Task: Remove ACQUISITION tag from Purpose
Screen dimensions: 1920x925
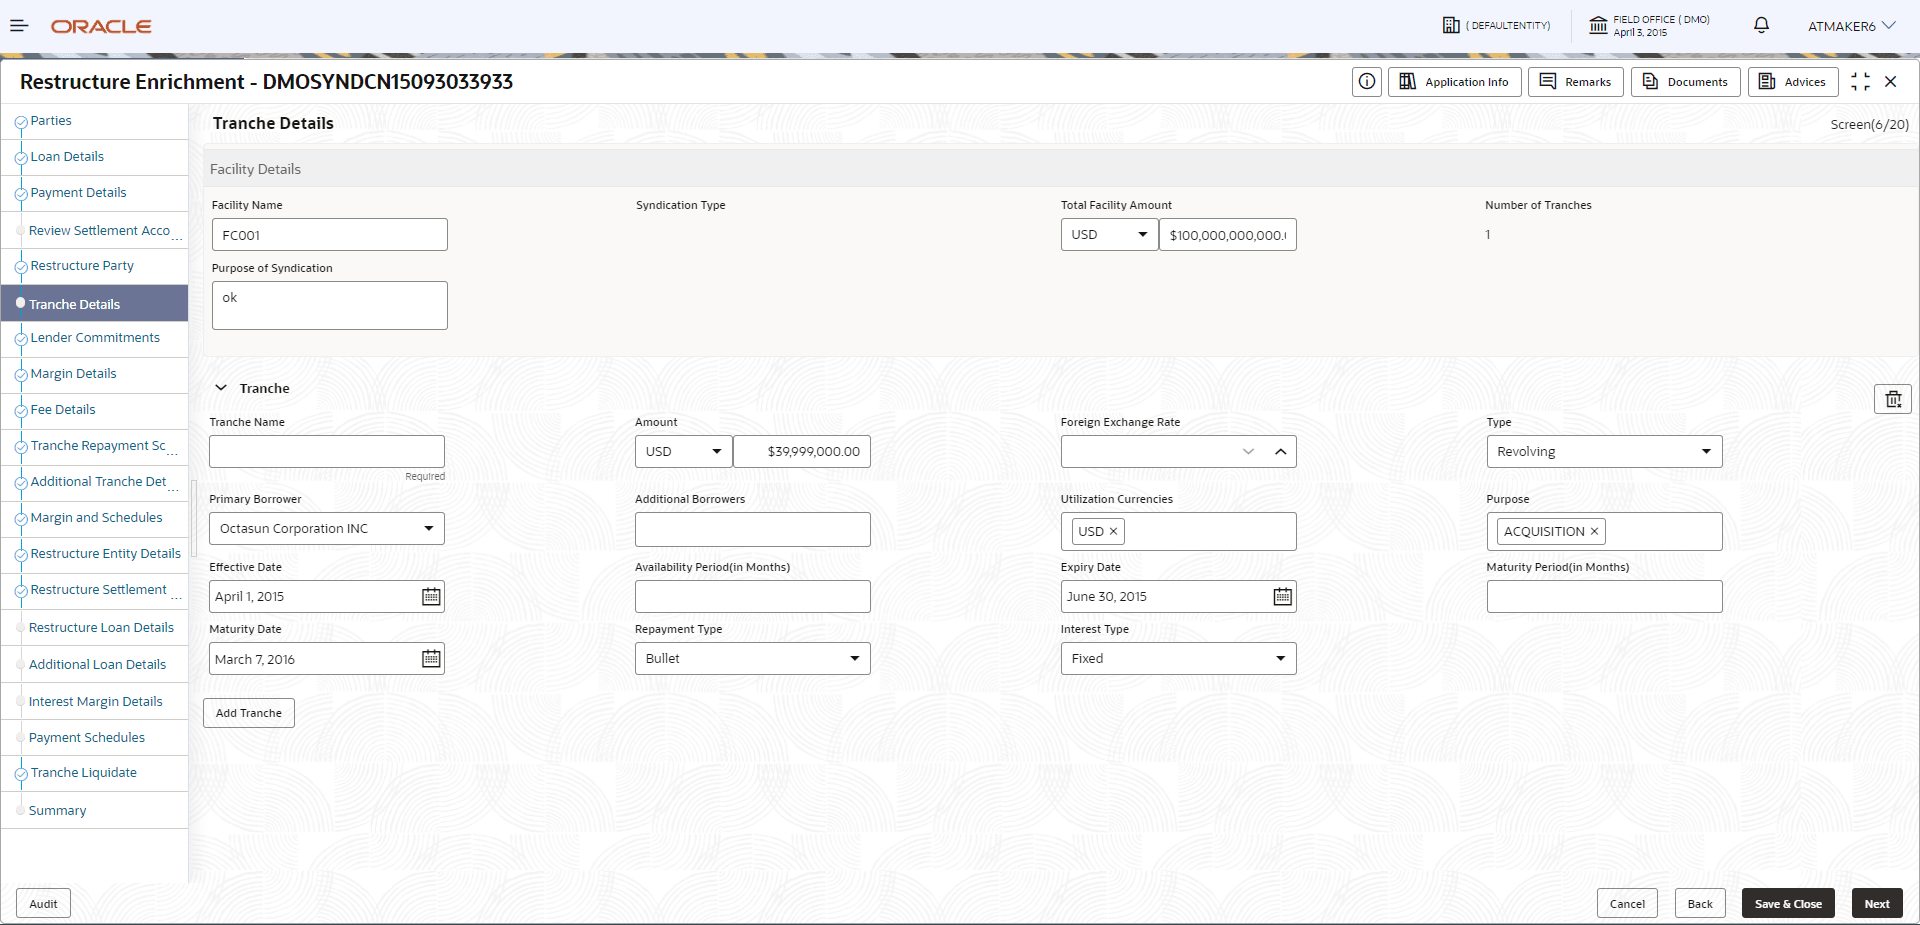Action: click(x=1594, y=532)
